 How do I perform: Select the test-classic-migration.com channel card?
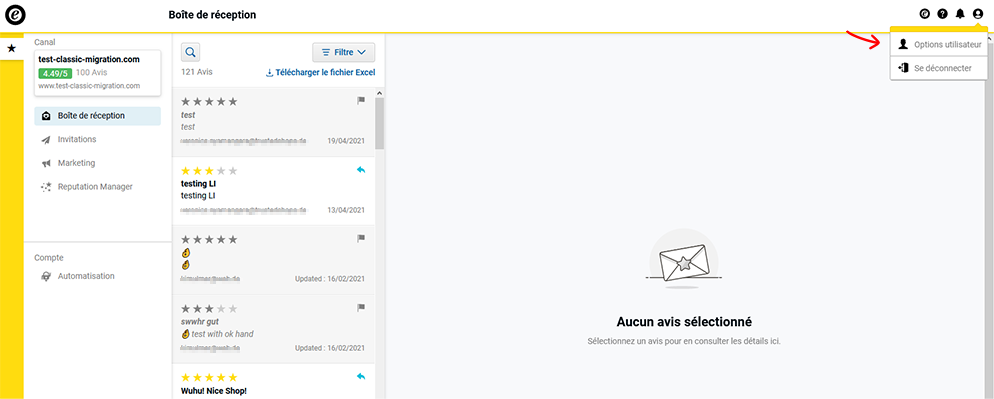click(x=98, y=73)
